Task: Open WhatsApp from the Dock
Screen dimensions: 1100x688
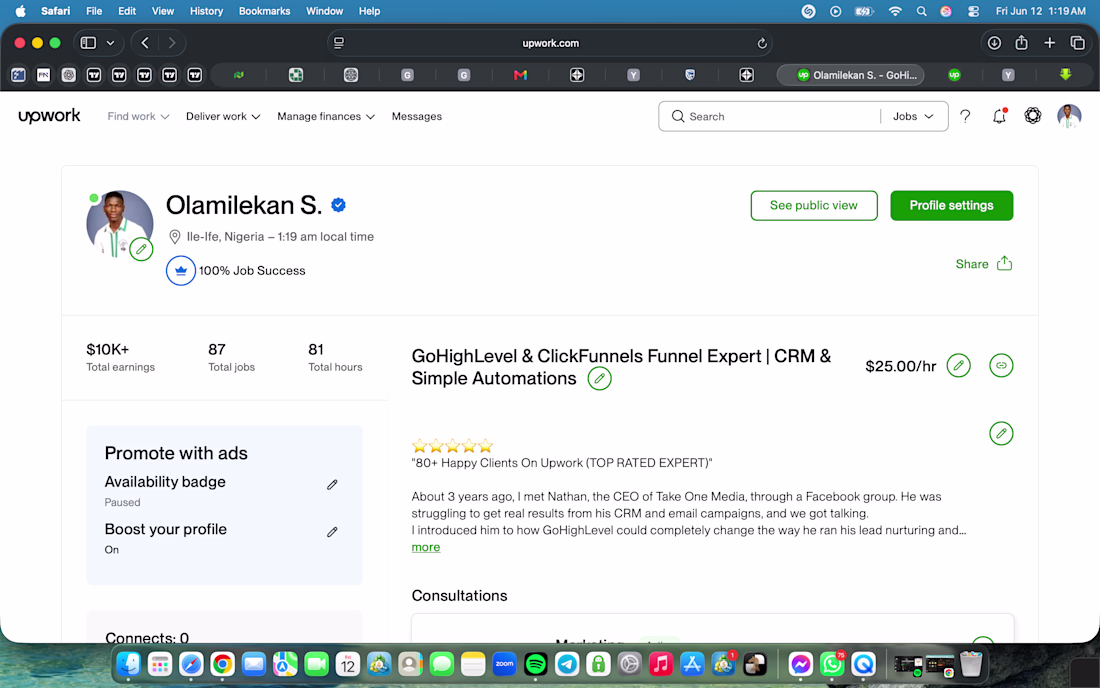Action: (x=832, y=663)
